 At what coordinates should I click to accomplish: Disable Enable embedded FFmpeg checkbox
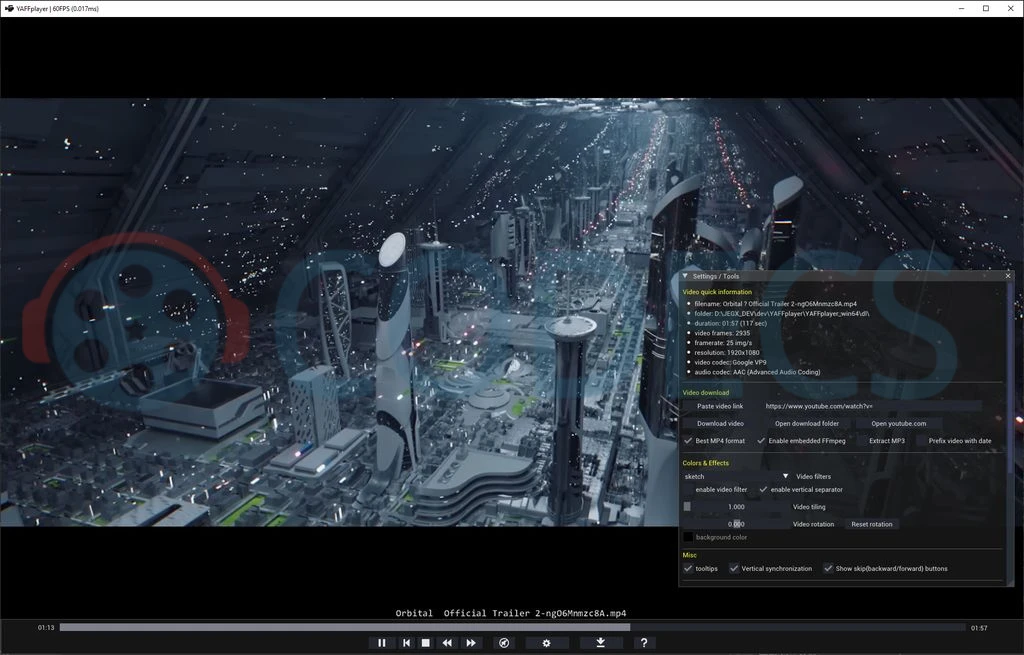(761, 441)
